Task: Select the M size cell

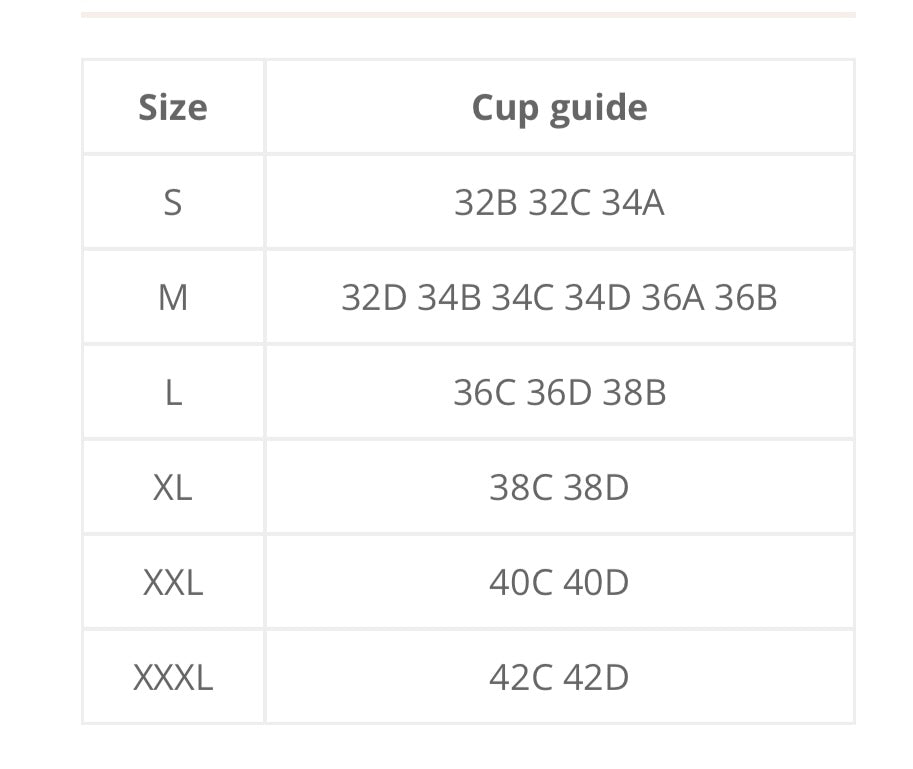Action: pos(173,297)
